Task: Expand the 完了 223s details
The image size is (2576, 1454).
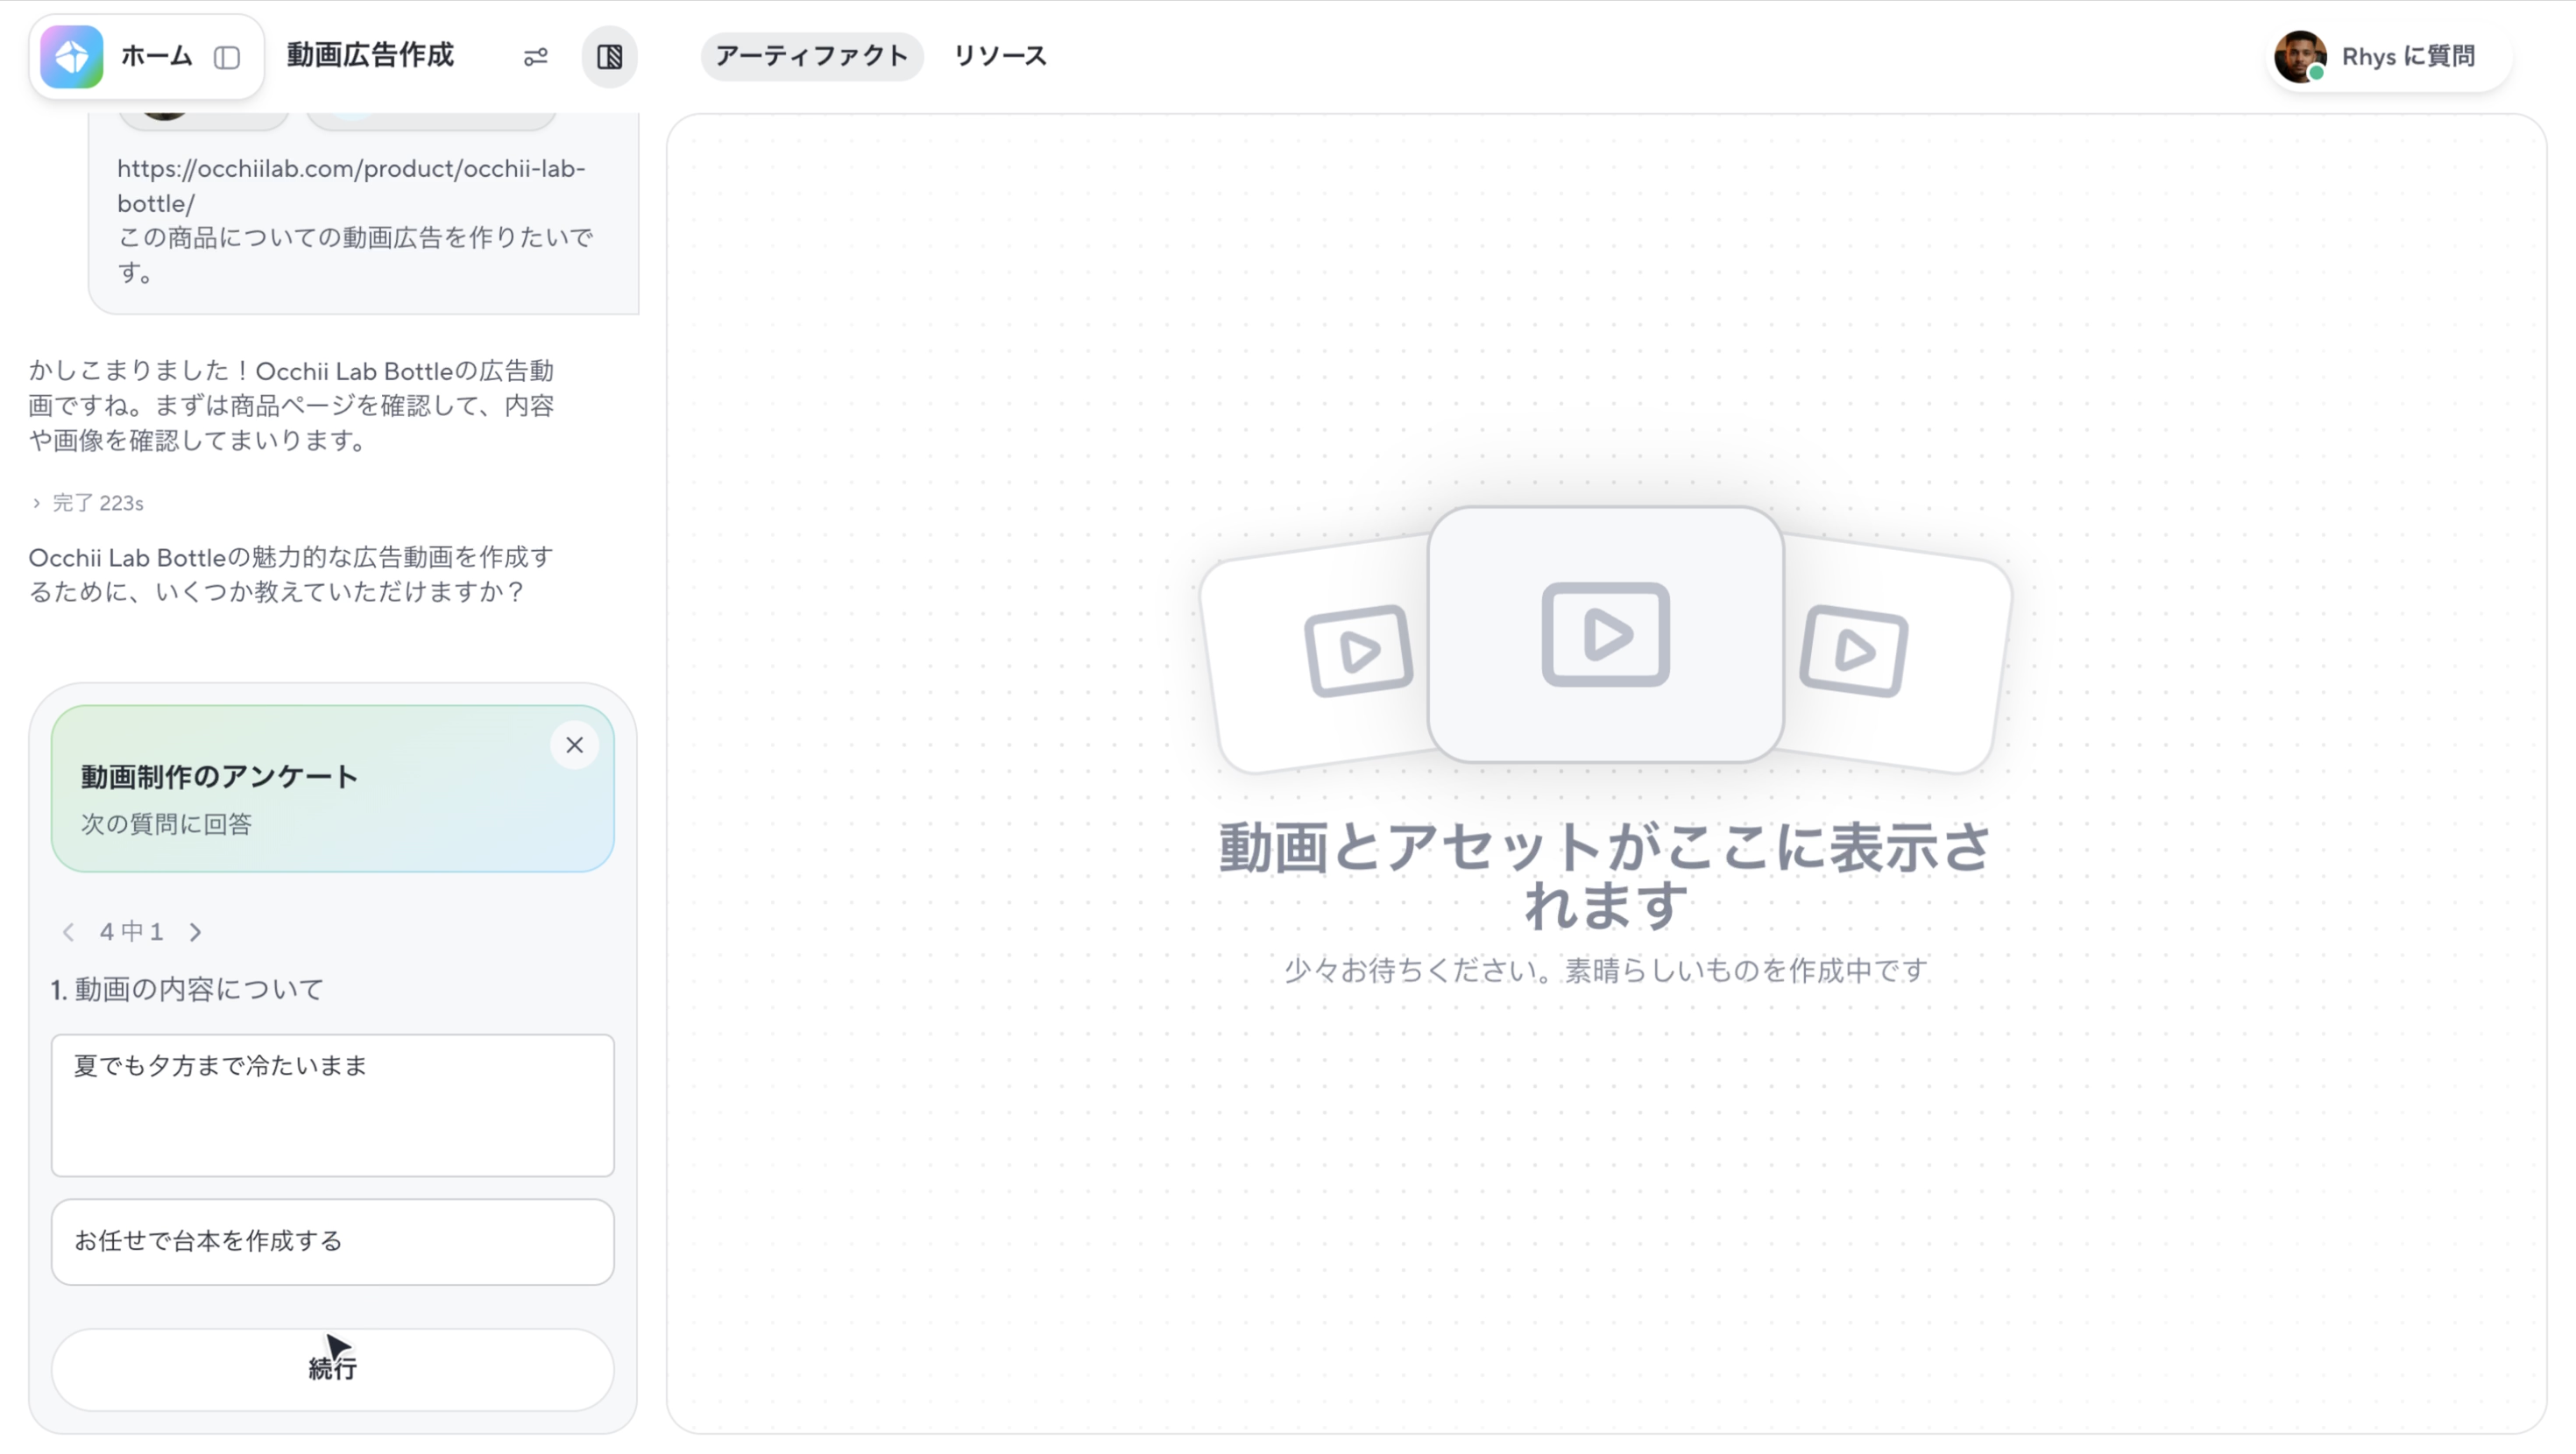Action: point(87,503)
